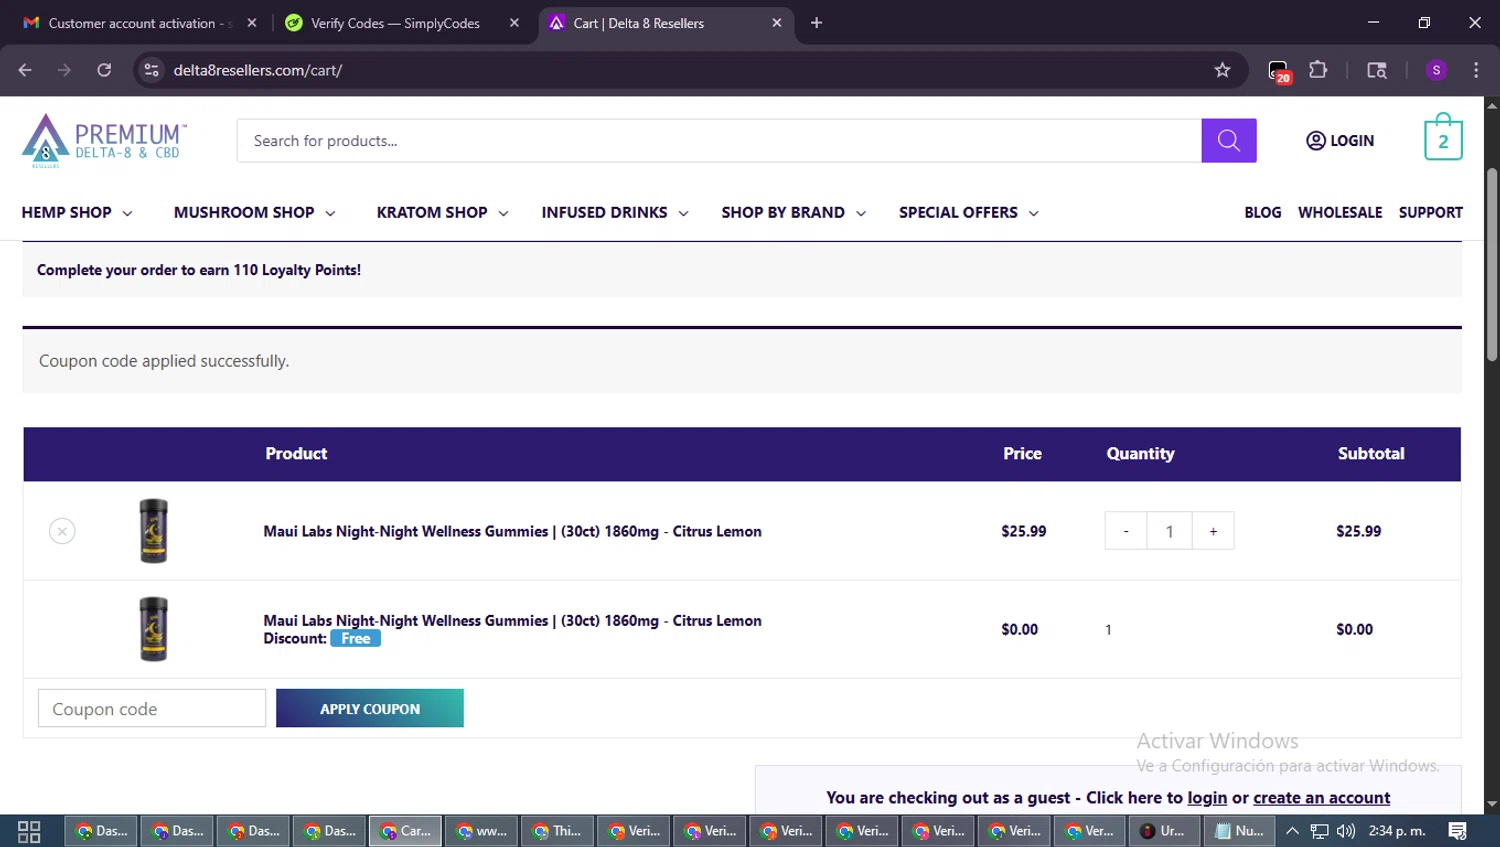Remove the first Maui Labs gummies item
Screen dimensions: 1500x847
coord(62,531)
